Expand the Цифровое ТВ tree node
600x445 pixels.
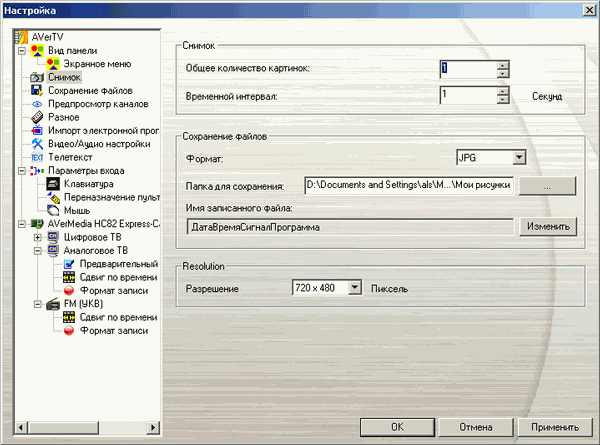click(x=38, y=238)
